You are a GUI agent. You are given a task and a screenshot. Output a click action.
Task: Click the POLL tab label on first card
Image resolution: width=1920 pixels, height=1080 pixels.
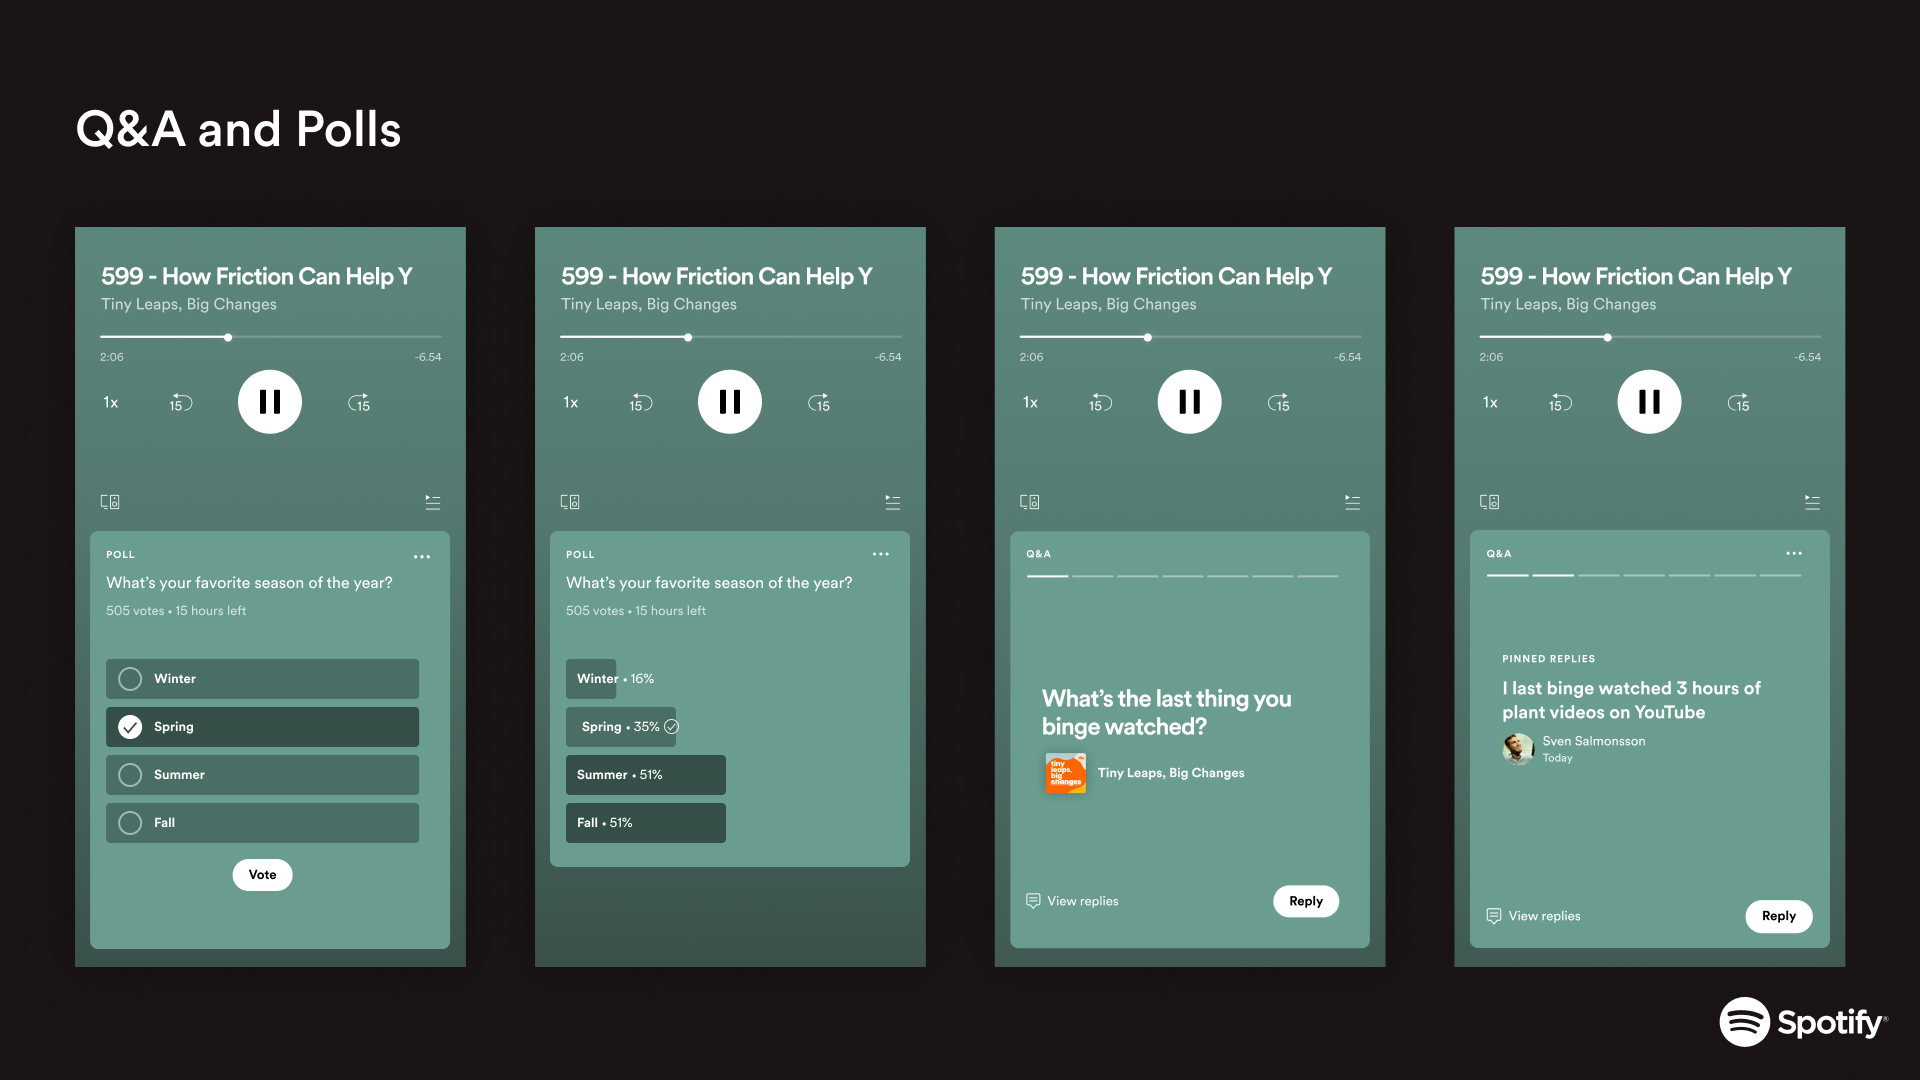[120, 554]
